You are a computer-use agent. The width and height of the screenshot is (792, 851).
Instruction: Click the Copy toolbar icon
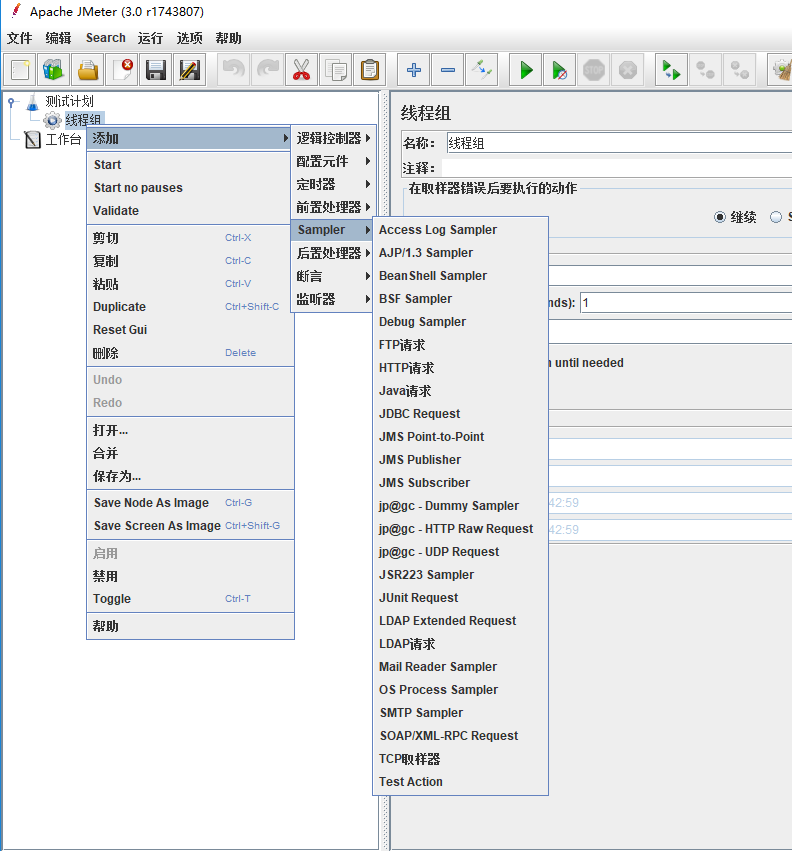point(336,70)
